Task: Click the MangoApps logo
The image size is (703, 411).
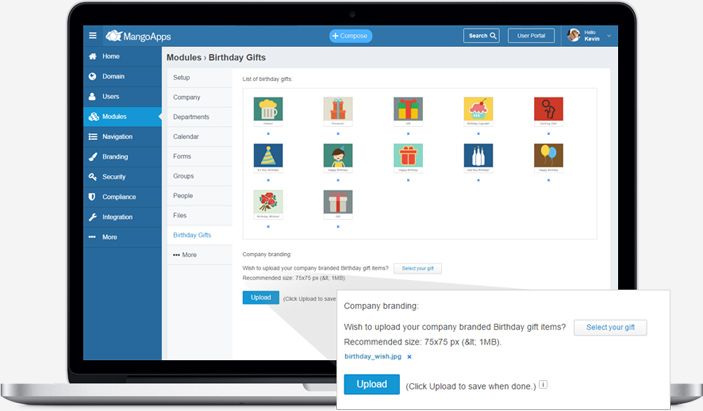Action: [138, 36]
